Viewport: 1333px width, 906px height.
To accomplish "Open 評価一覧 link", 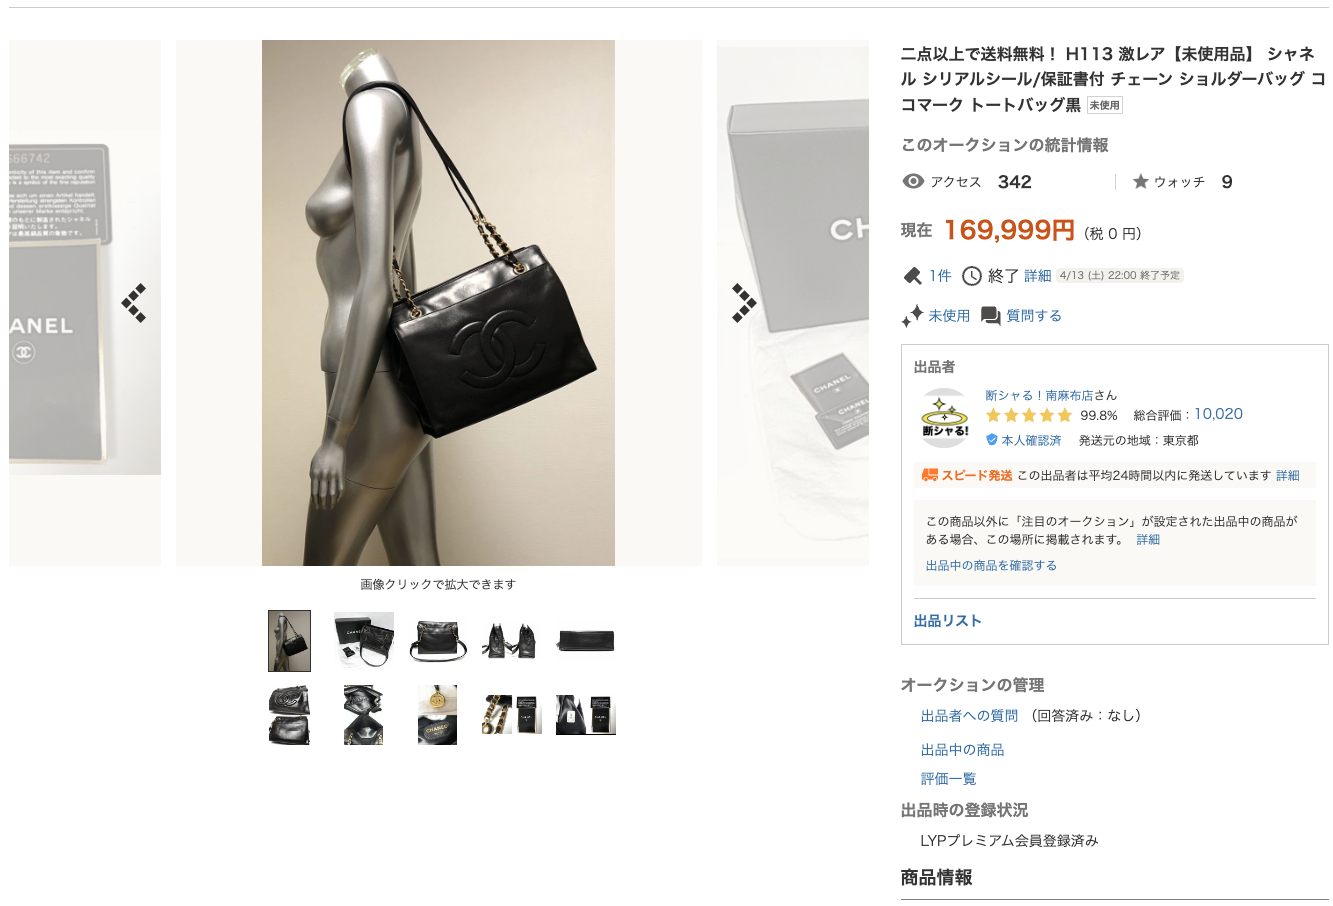I will (x=948, y=779).
